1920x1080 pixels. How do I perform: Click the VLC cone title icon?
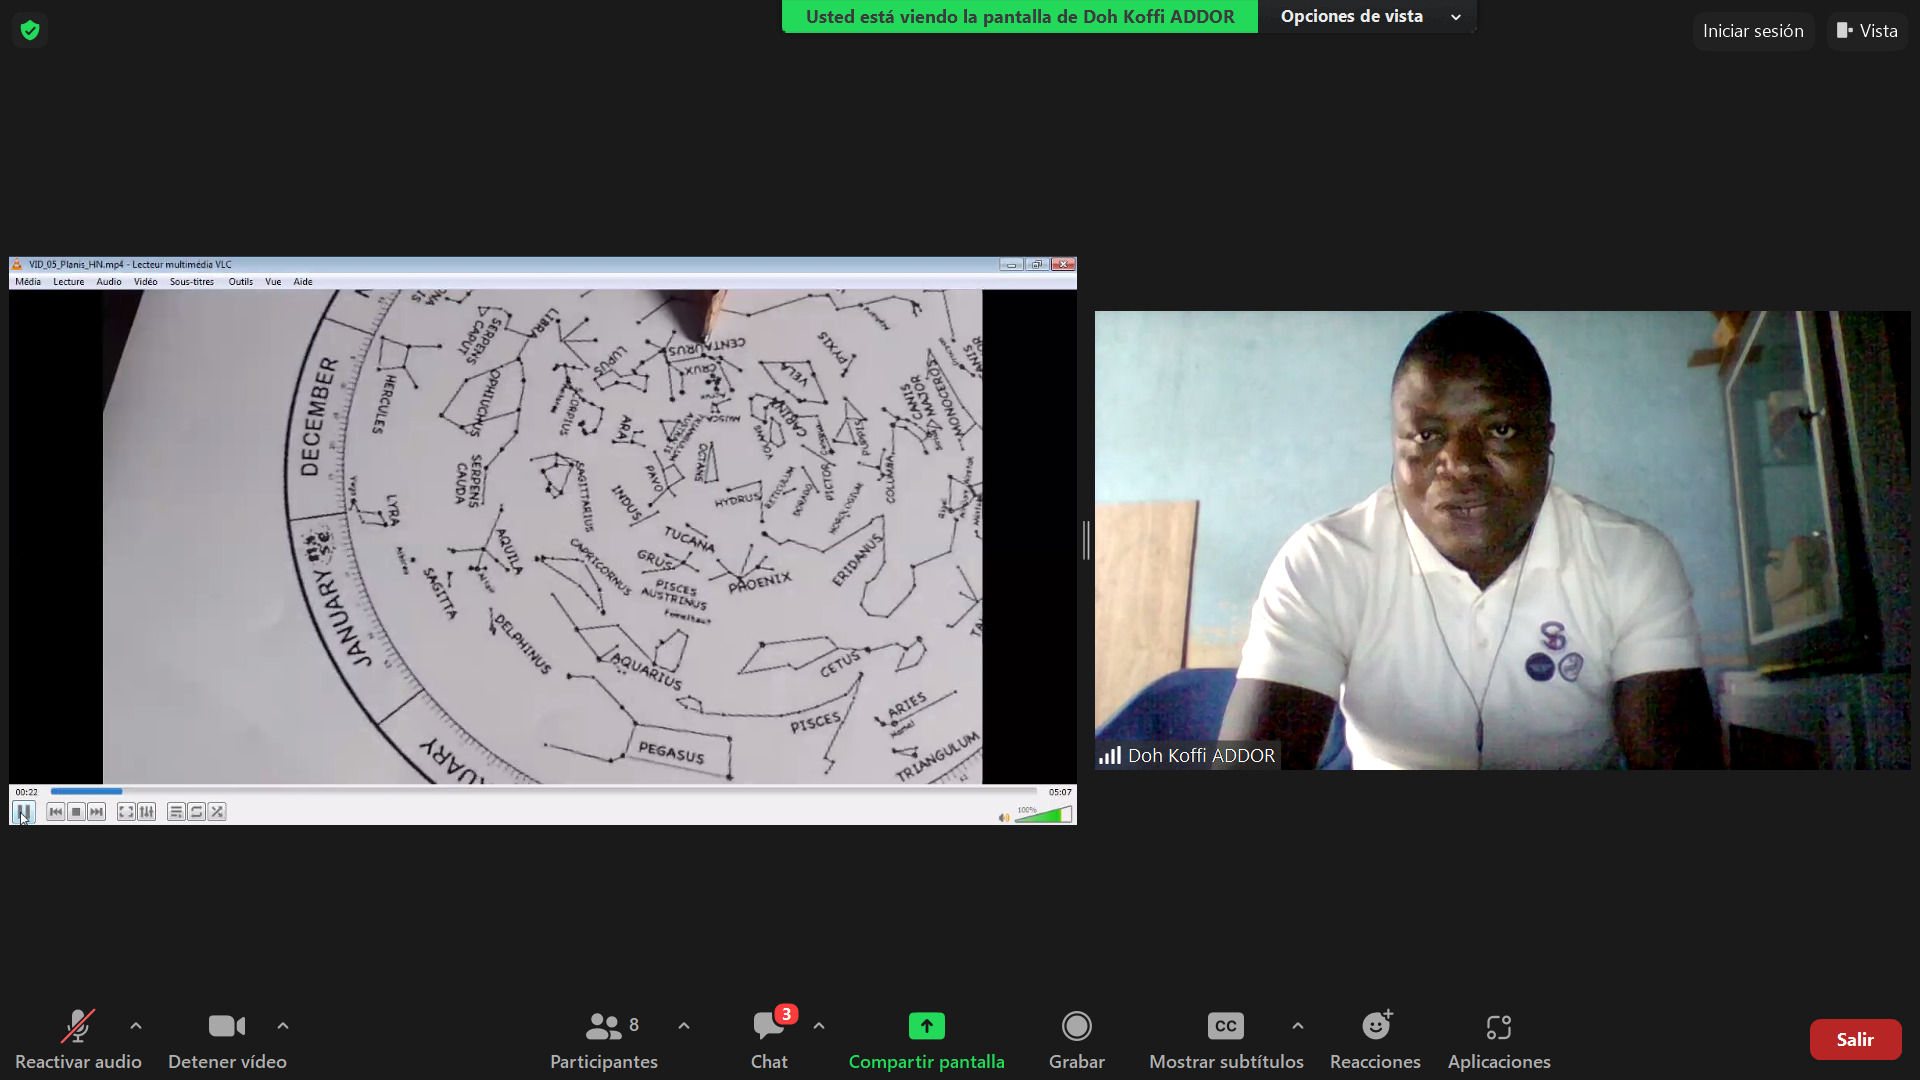(x=17, y=265)
